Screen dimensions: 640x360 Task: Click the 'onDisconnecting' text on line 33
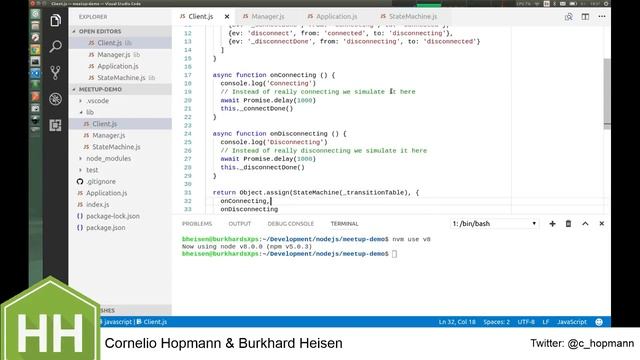point(249,209)
